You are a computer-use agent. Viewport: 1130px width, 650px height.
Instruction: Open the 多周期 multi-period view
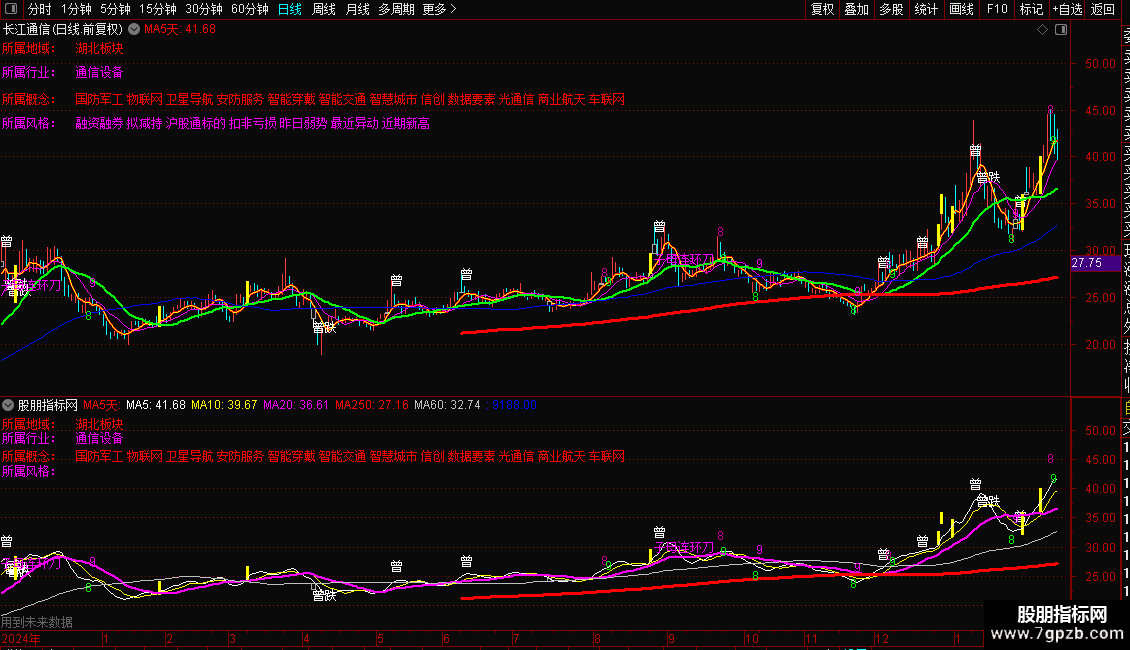(396, 9)
